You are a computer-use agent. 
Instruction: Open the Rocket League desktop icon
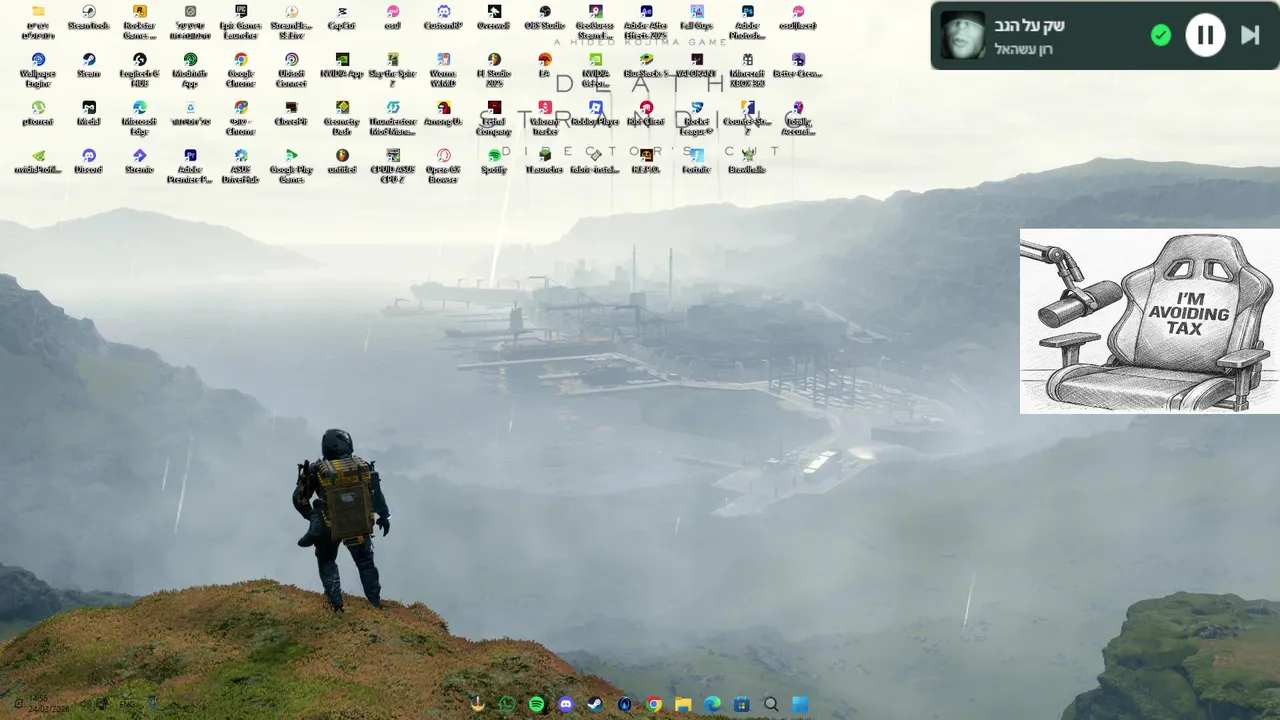tap(697, 115)
